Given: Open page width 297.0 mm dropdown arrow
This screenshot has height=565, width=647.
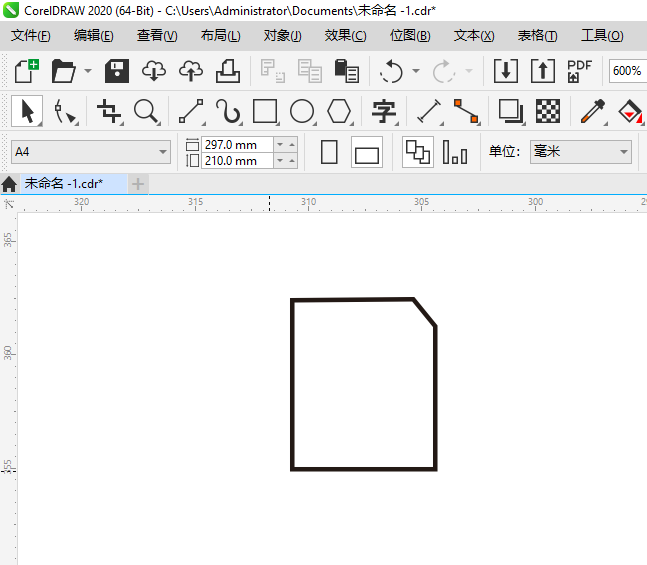Looking at the screenshot, I should click(280, 144).
